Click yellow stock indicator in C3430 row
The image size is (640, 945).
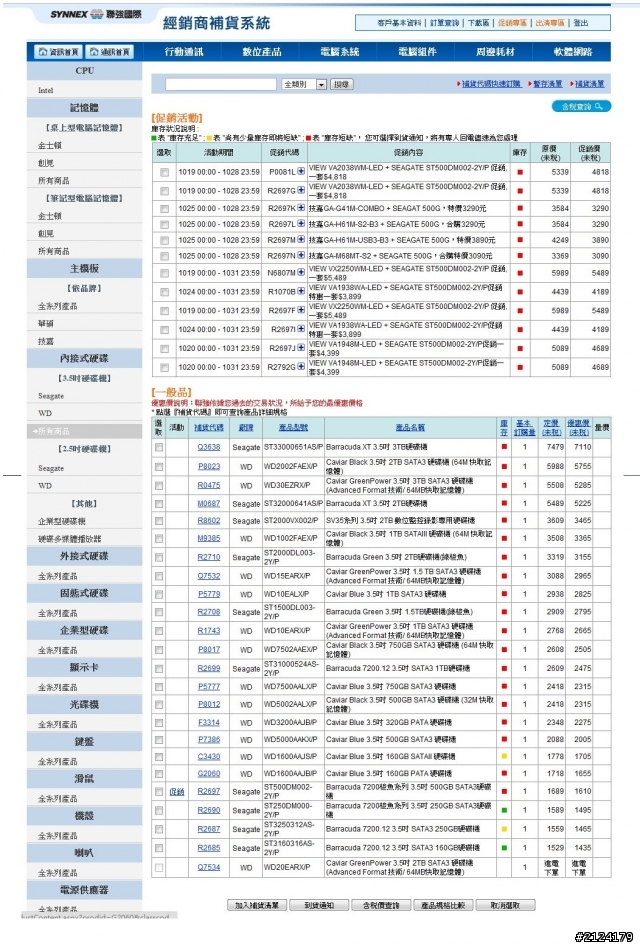point(504,756)
